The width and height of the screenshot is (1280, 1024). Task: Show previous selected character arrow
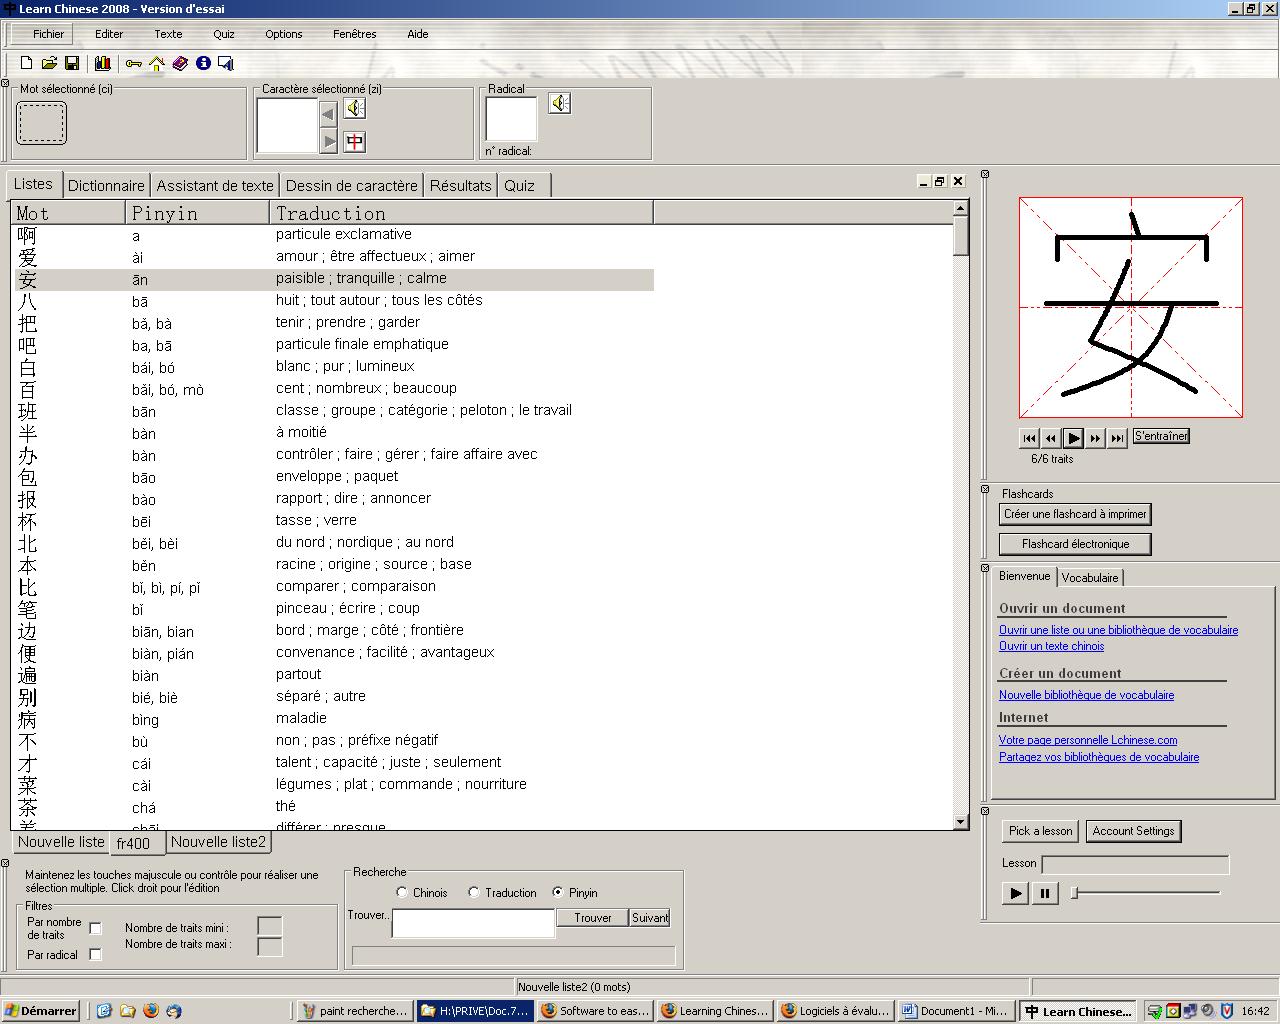click(328, 114)
